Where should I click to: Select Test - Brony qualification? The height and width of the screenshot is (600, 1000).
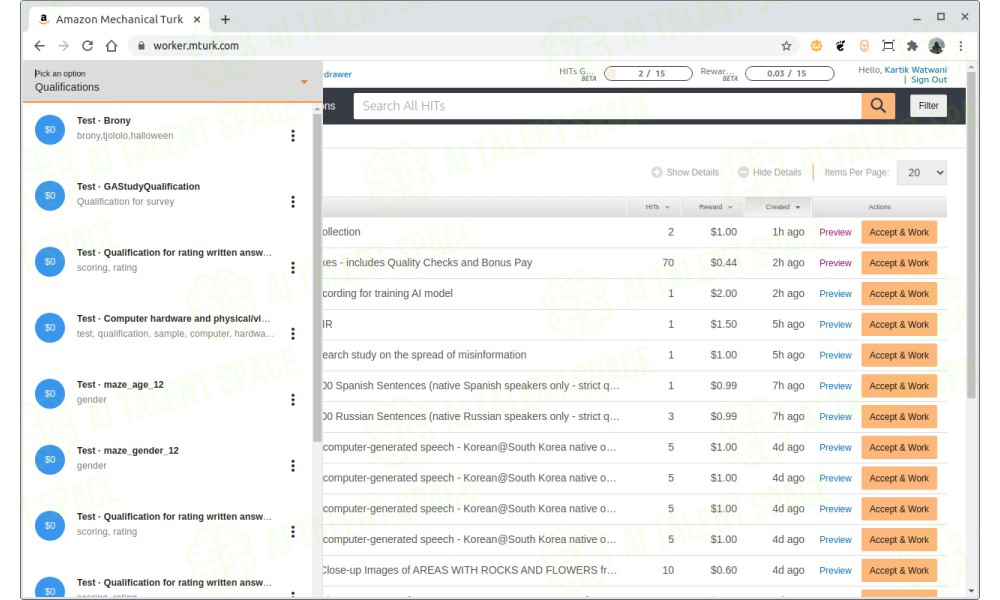[104, 121]
